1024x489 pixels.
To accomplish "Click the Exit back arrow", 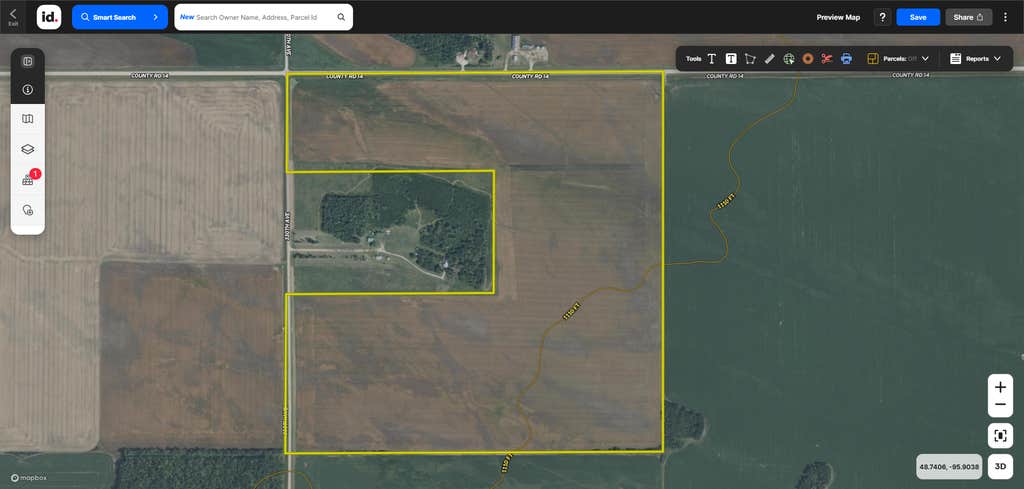I will click(x=13, y=16).
